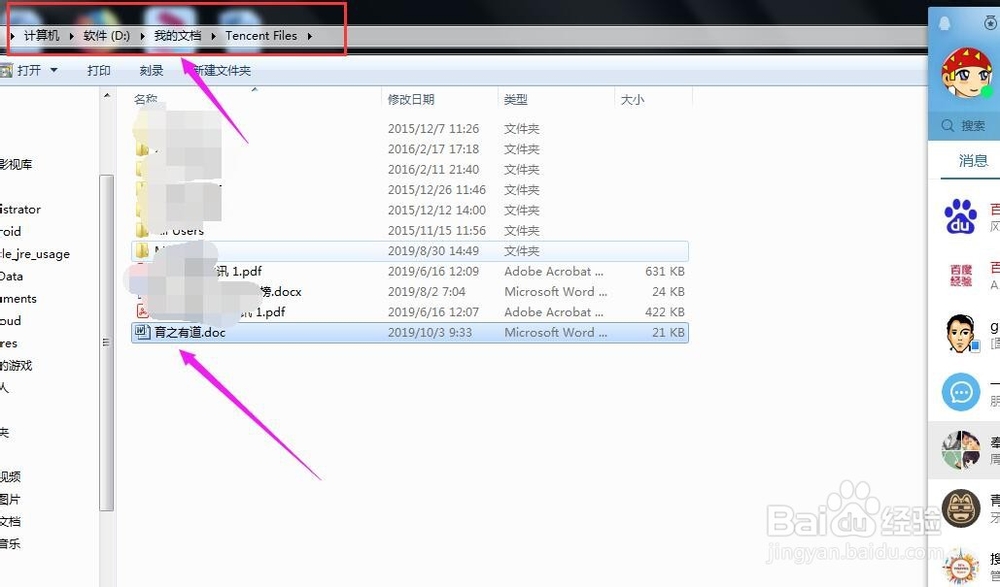Expand the 打开 dropdown arrow

(x=54, y=70)
